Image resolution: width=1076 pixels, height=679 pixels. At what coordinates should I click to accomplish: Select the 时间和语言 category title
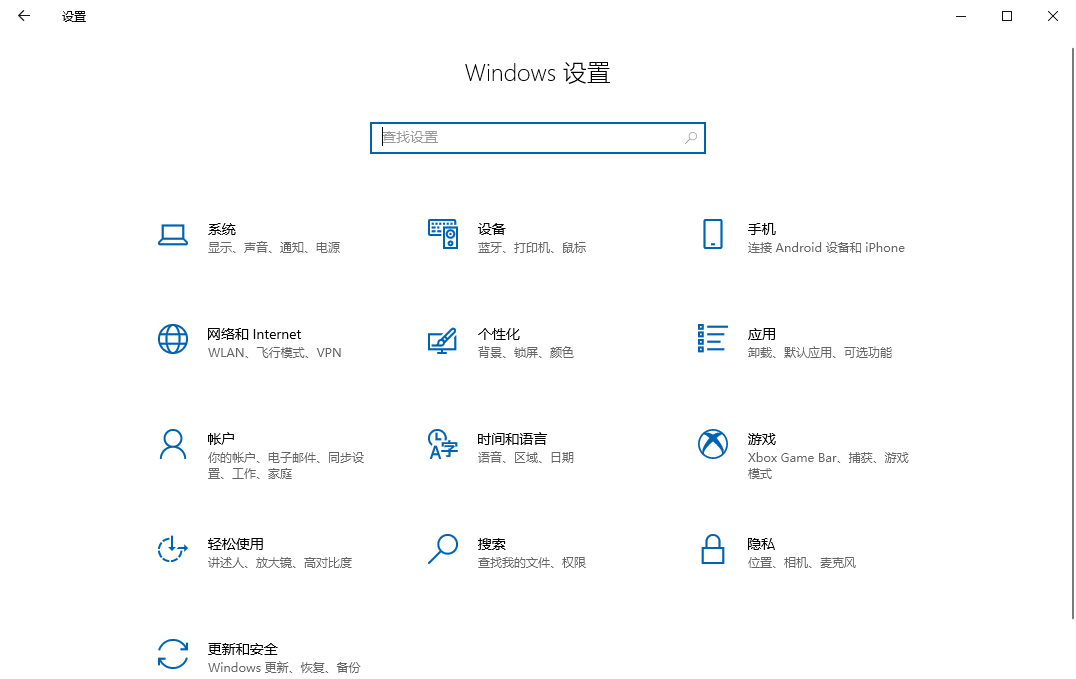(x=512, y=439)
